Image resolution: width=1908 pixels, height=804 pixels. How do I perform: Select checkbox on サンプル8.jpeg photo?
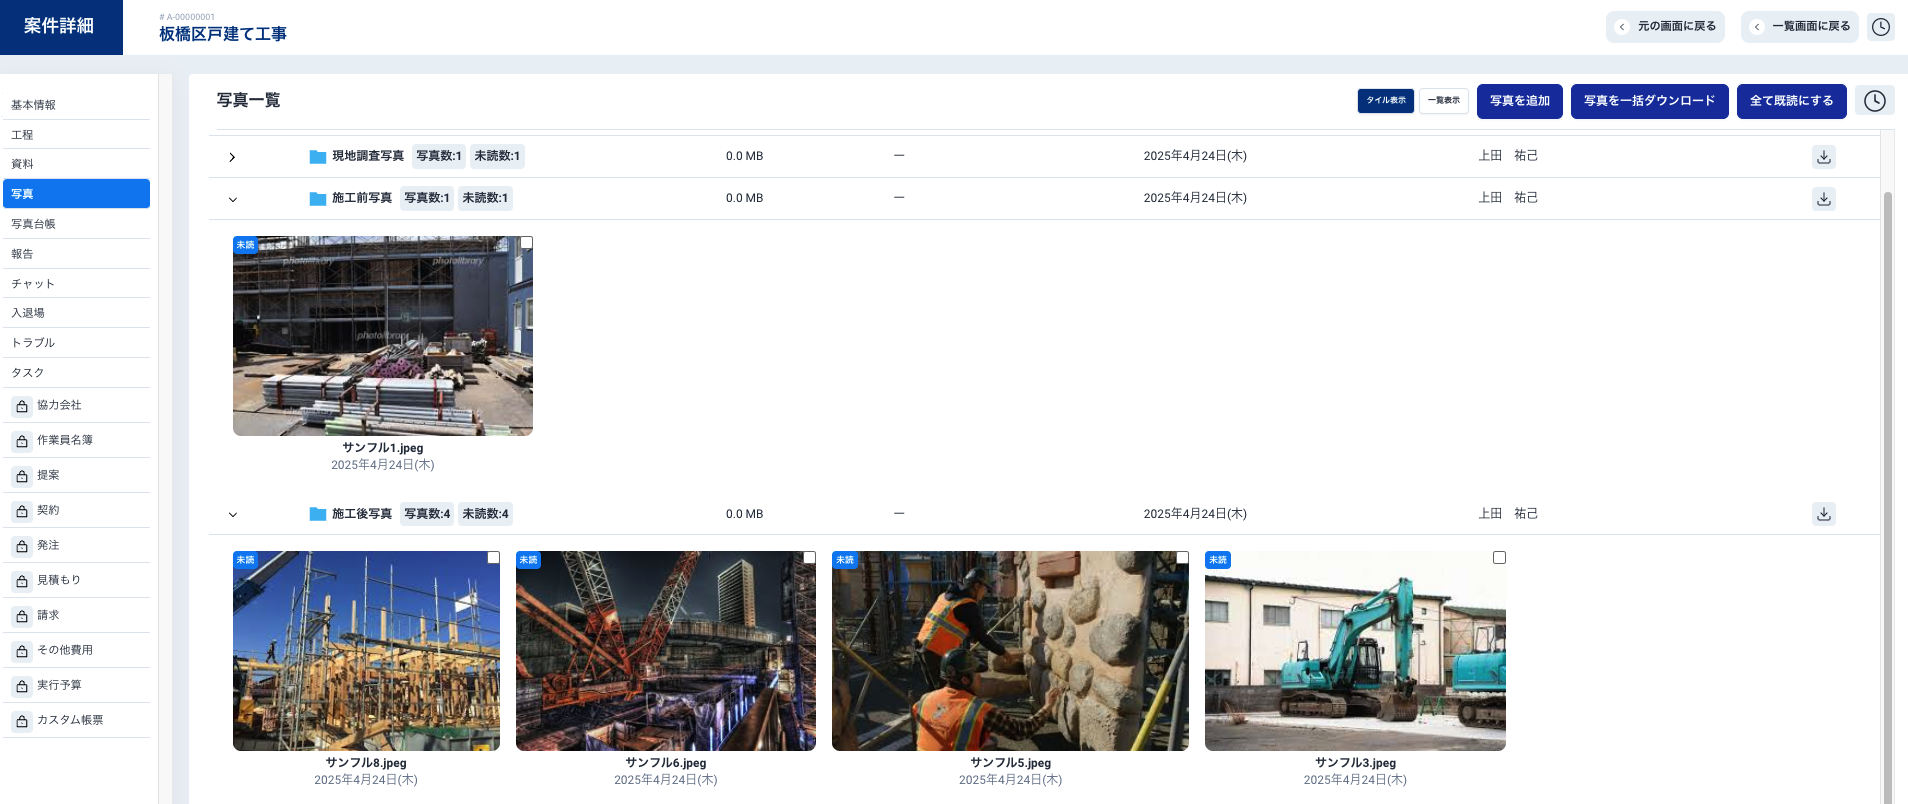point(494,558)
